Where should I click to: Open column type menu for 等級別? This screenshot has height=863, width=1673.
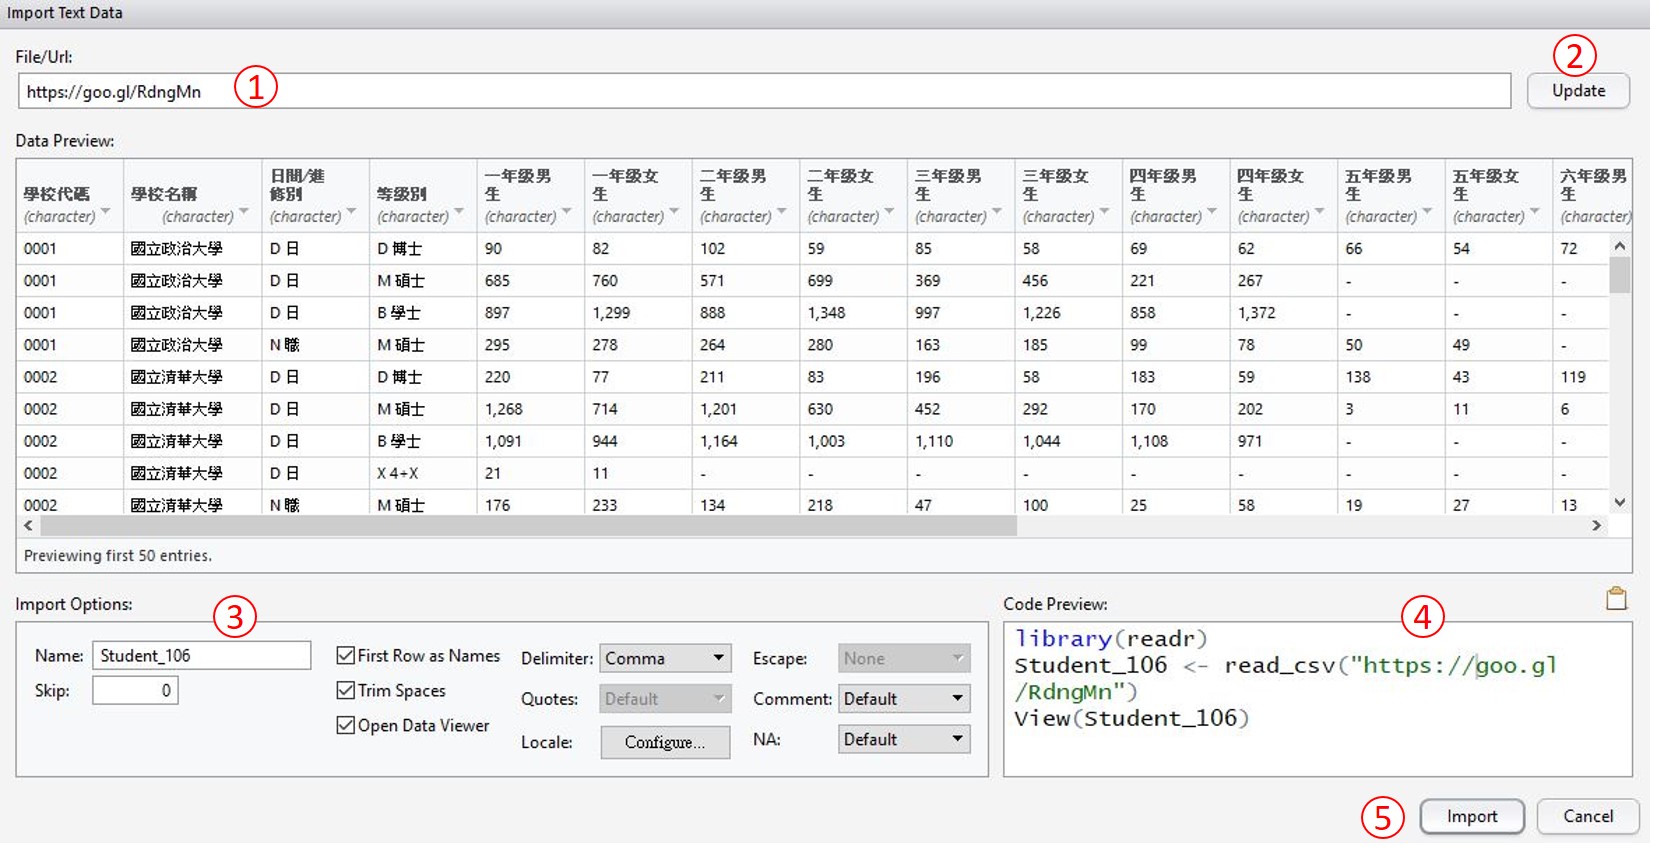point(459,212)
